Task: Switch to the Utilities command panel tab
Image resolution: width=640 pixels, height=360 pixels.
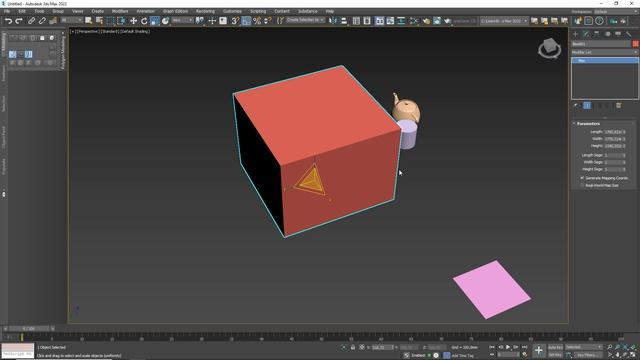Action: (629, 34)
